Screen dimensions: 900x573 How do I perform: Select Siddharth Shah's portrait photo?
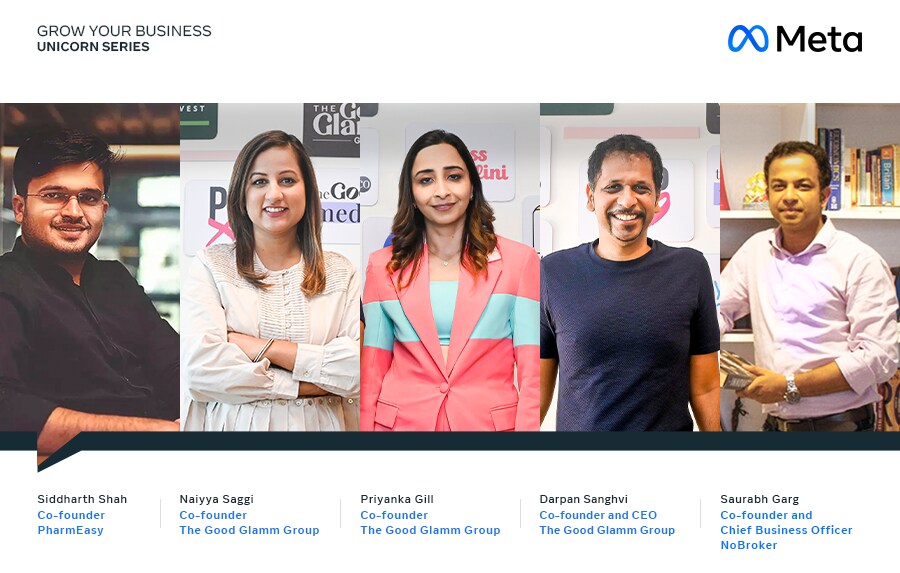90,267
